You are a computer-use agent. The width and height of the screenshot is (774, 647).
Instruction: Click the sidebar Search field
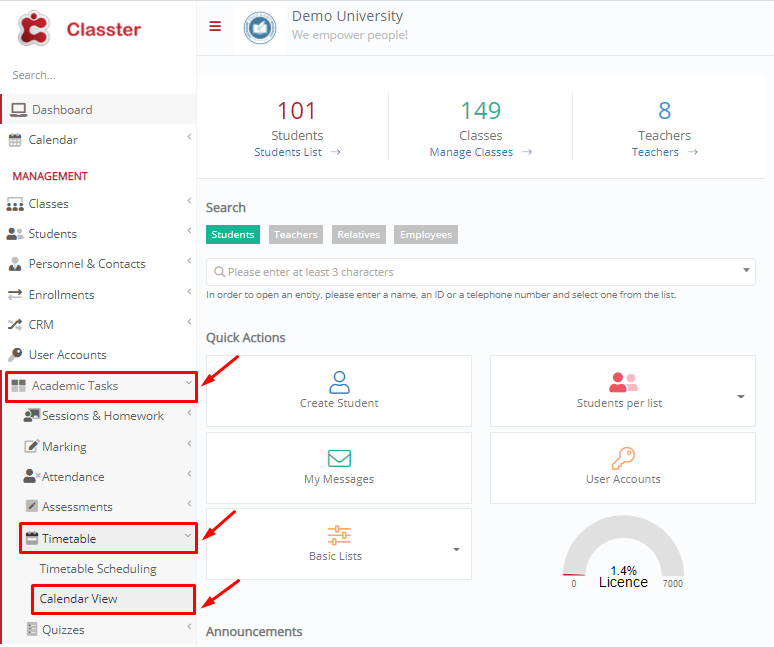[99, 75]
